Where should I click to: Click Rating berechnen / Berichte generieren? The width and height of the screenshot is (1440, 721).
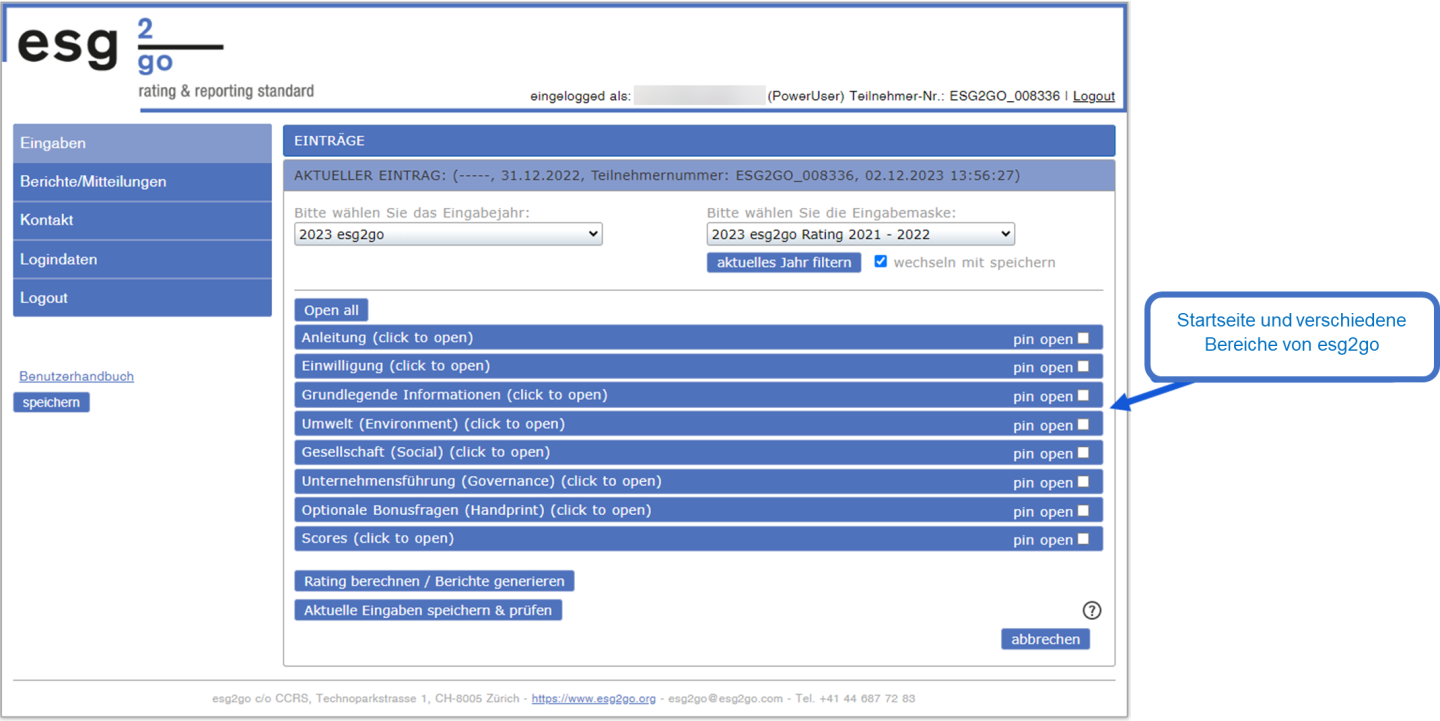[x=434, y=581]
